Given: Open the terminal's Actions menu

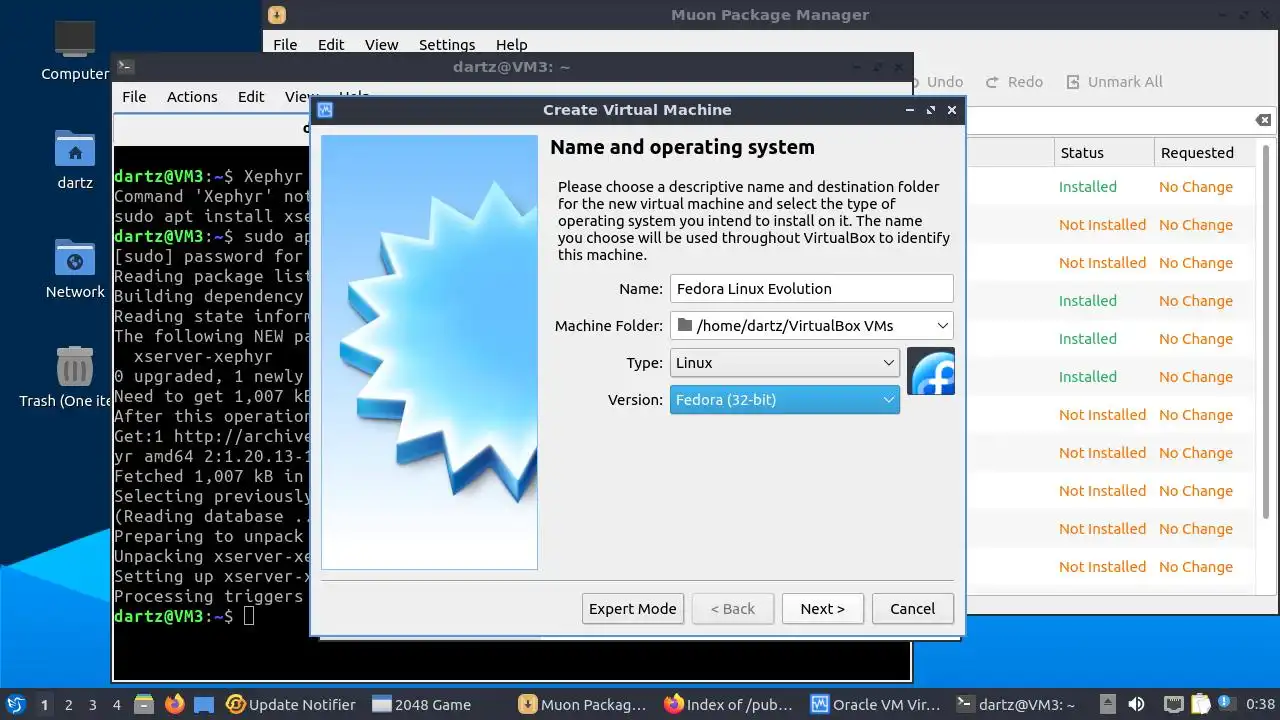Looking at the screenshot, I should (192, 96).
